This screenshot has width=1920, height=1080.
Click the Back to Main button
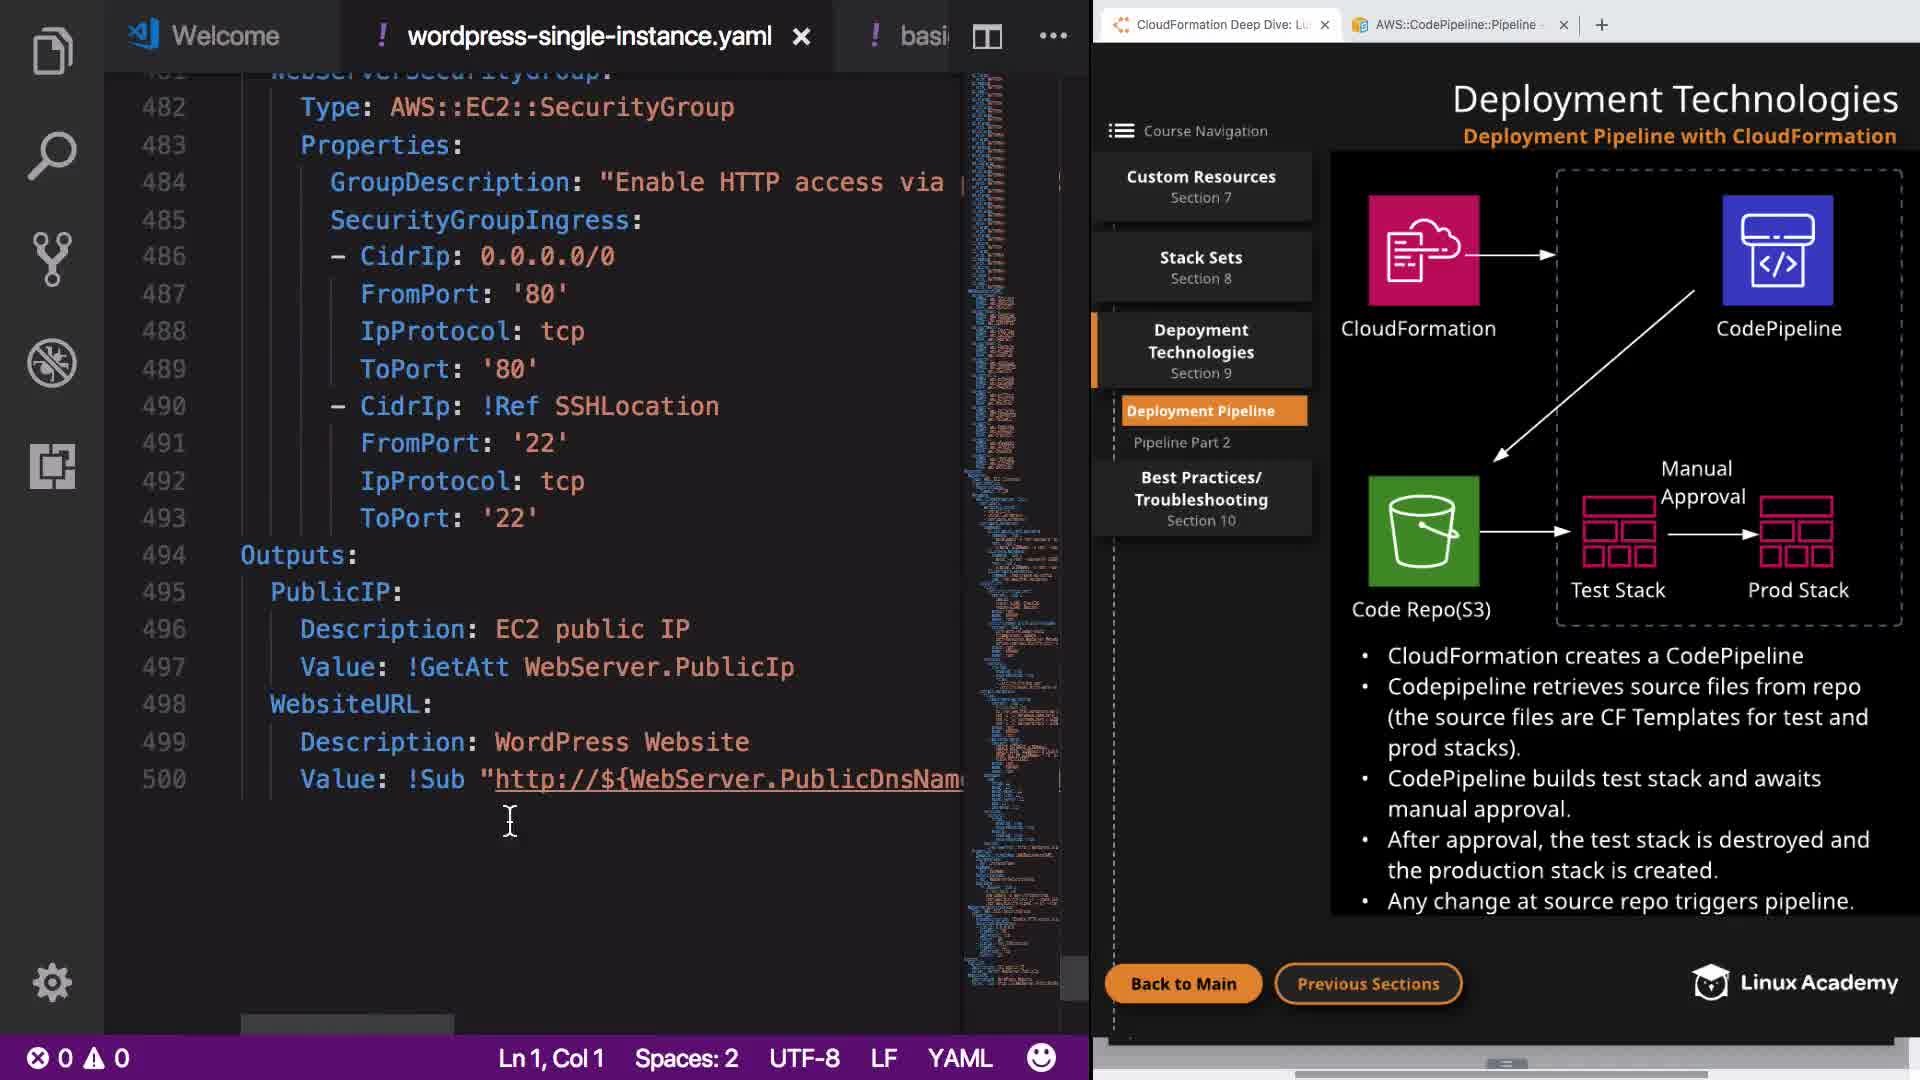pyautogui.click(x=1183, y=984)
